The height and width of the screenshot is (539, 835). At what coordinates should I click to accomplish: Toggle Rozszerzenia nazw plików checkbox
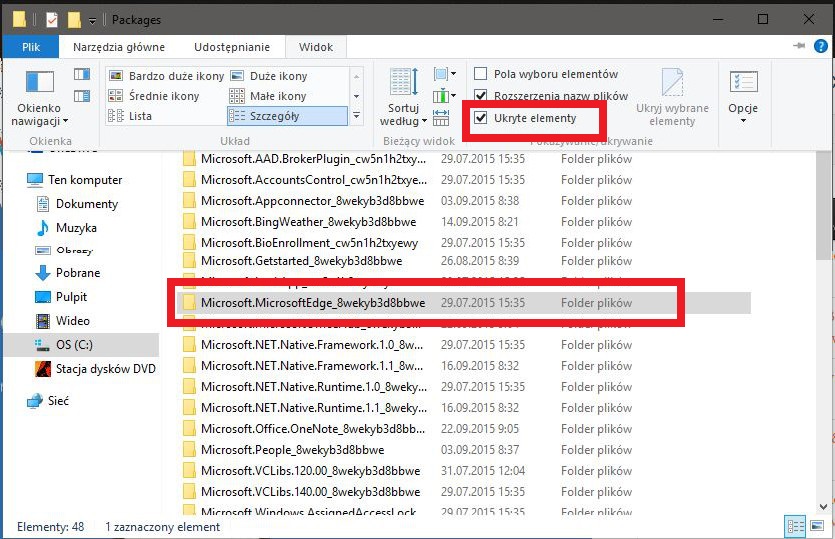[x=480, y=95]
